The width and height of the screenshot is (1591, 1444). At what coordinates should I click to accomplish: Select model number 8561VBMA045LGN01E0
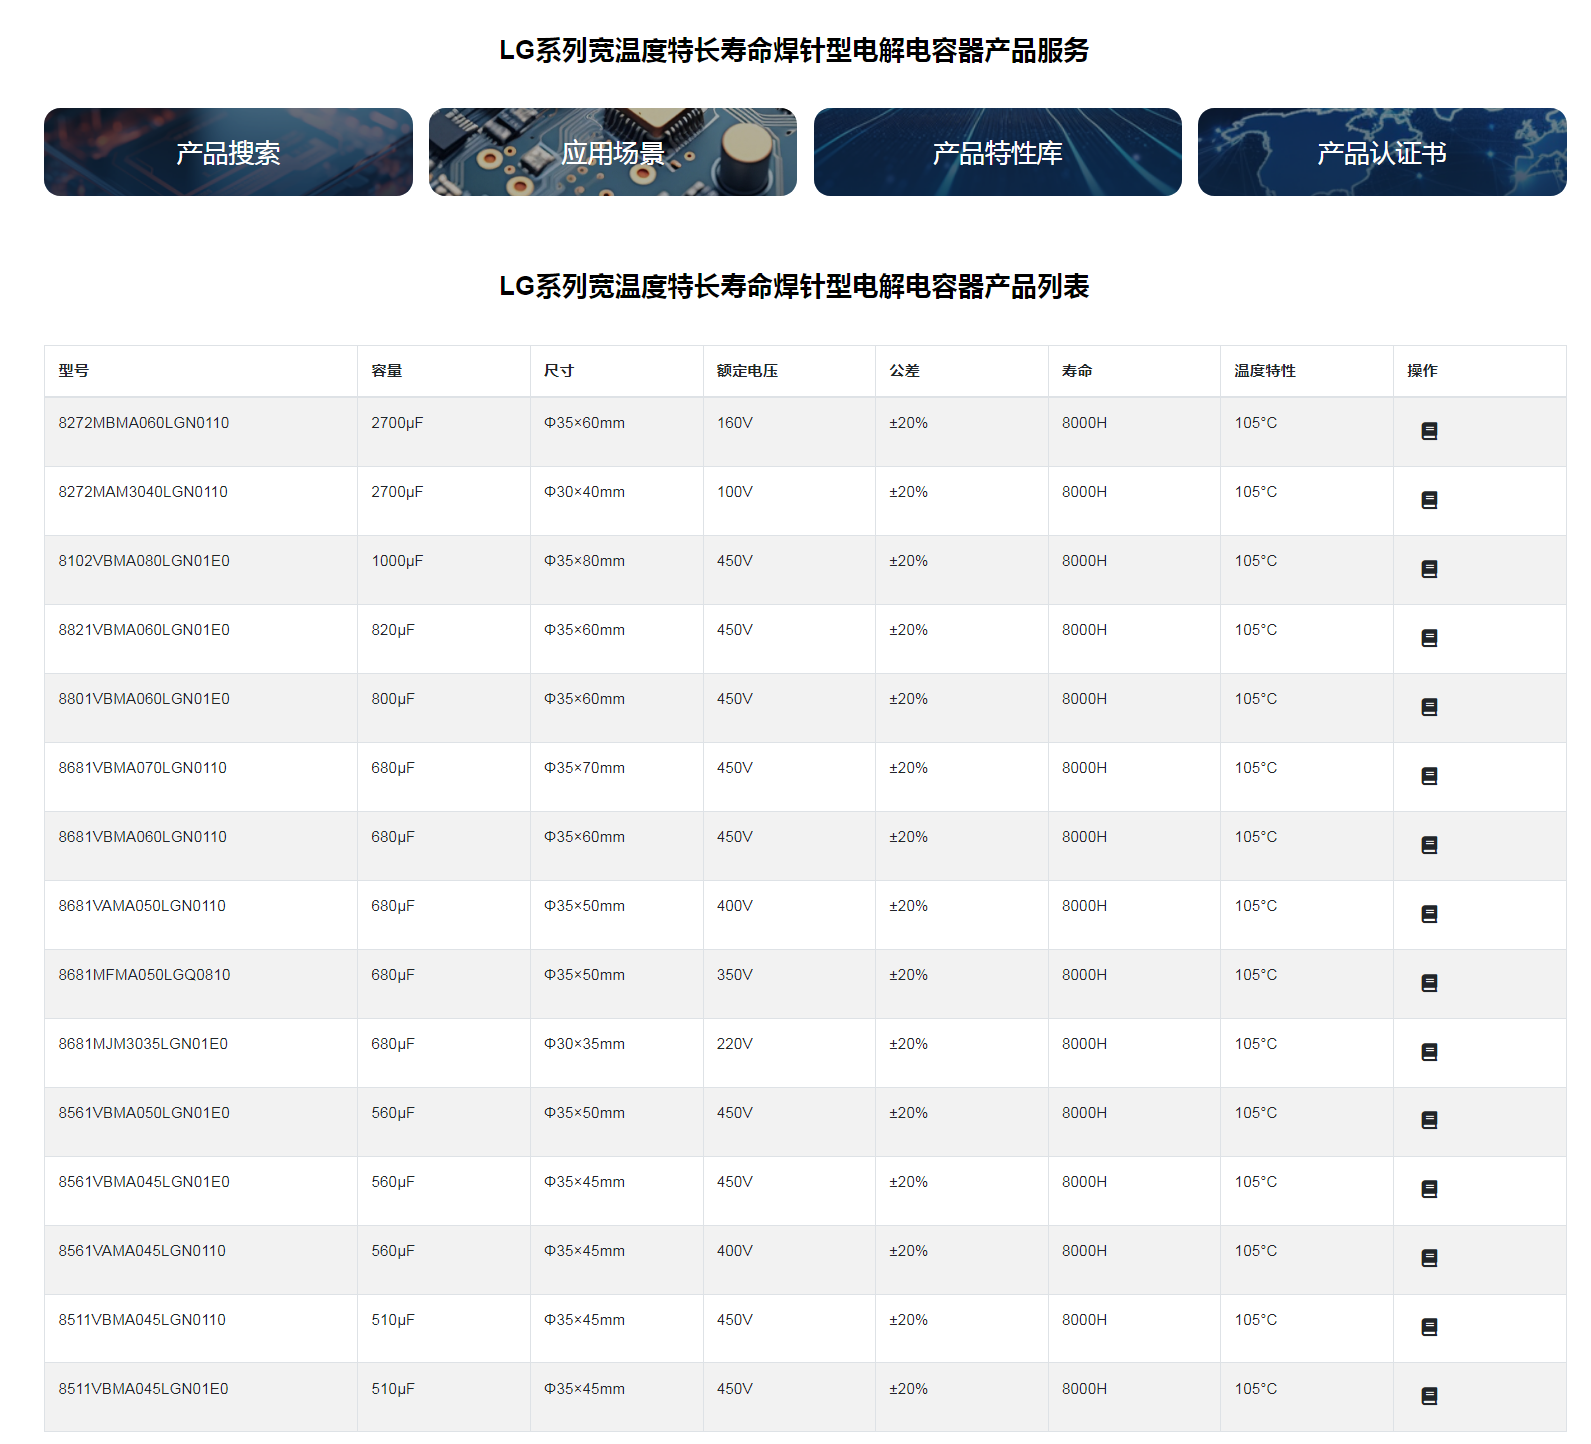coord(144,1182)
